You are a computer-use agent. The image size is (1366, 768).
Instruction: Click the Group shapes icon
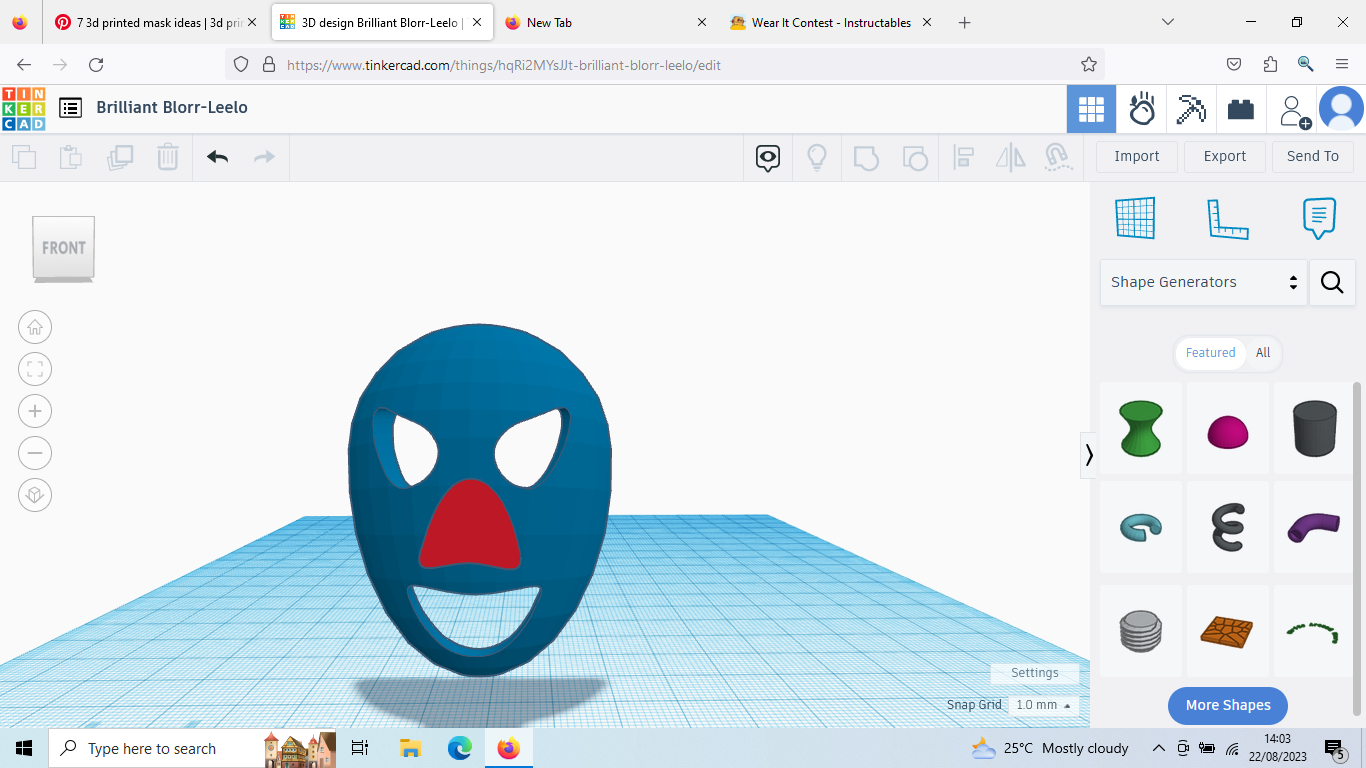point(866,157)
